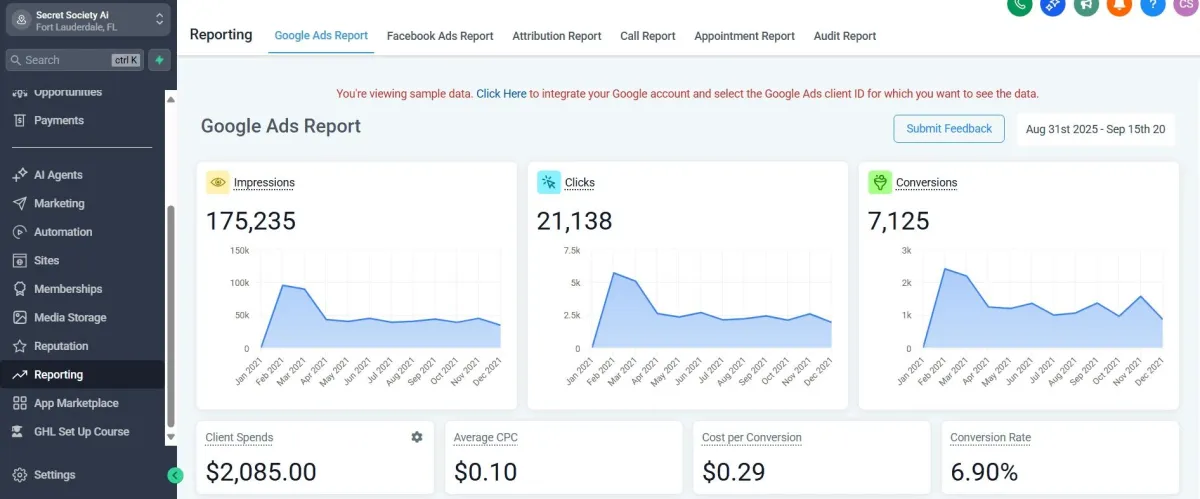Switch to Facebook Ads Report tab
The width and height of the screenshot is (1200, 499).
pyautogui.click(x=440, y=36)
